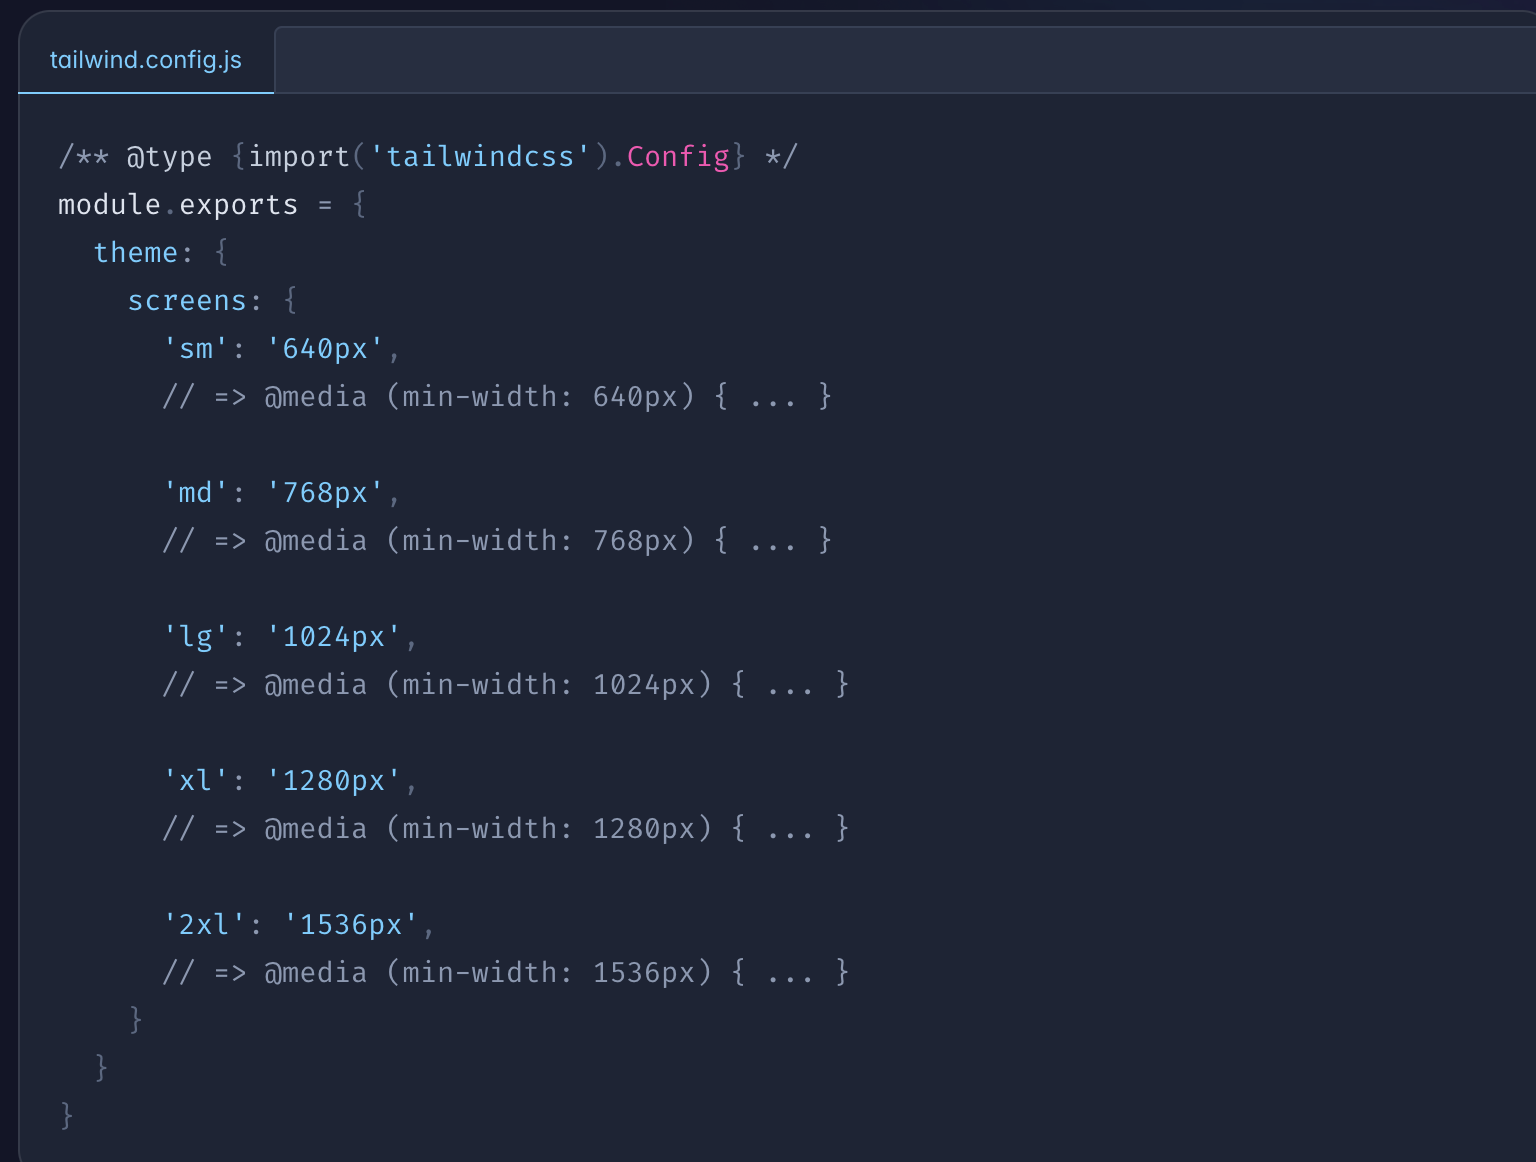Image resolution: width=1536 pixels, height=1162 pixels.
Task: Click the pink Config type name
Action: (x=678, y=157)
